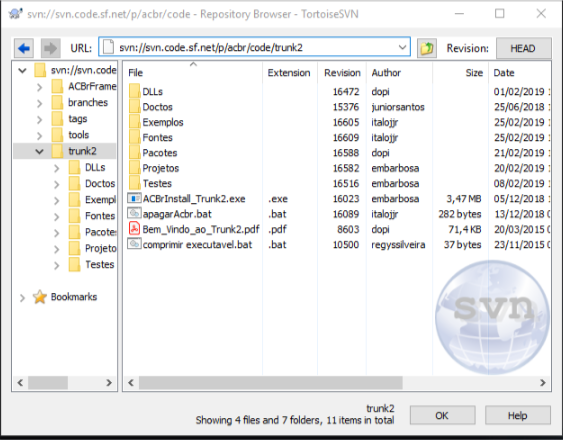Image resolution: width=563 pixels, height=440 pixels.
Task: Expand the Testes node in the tree
Action: [x=57, y=265]
